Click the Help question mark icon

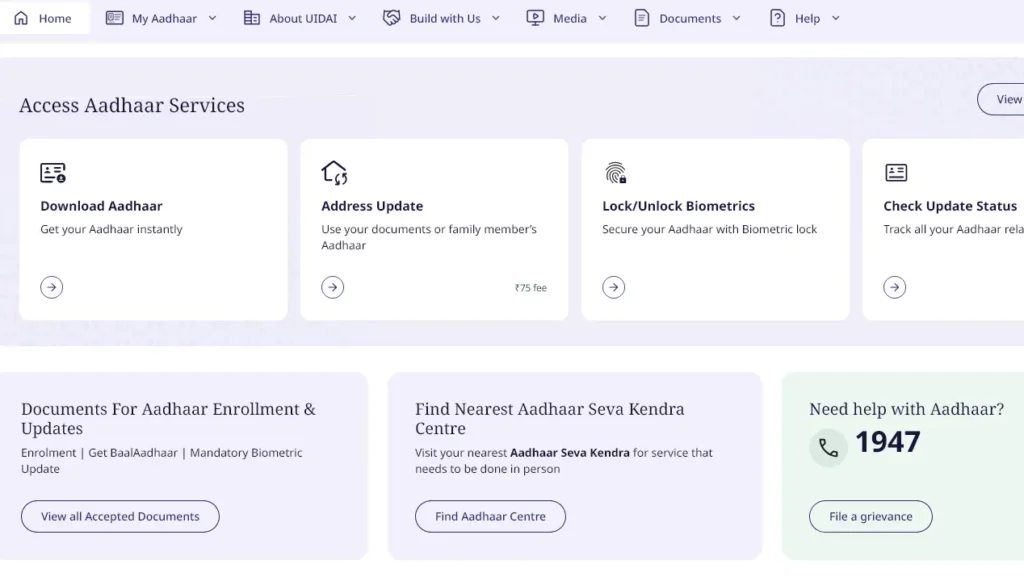pos(777,18)
